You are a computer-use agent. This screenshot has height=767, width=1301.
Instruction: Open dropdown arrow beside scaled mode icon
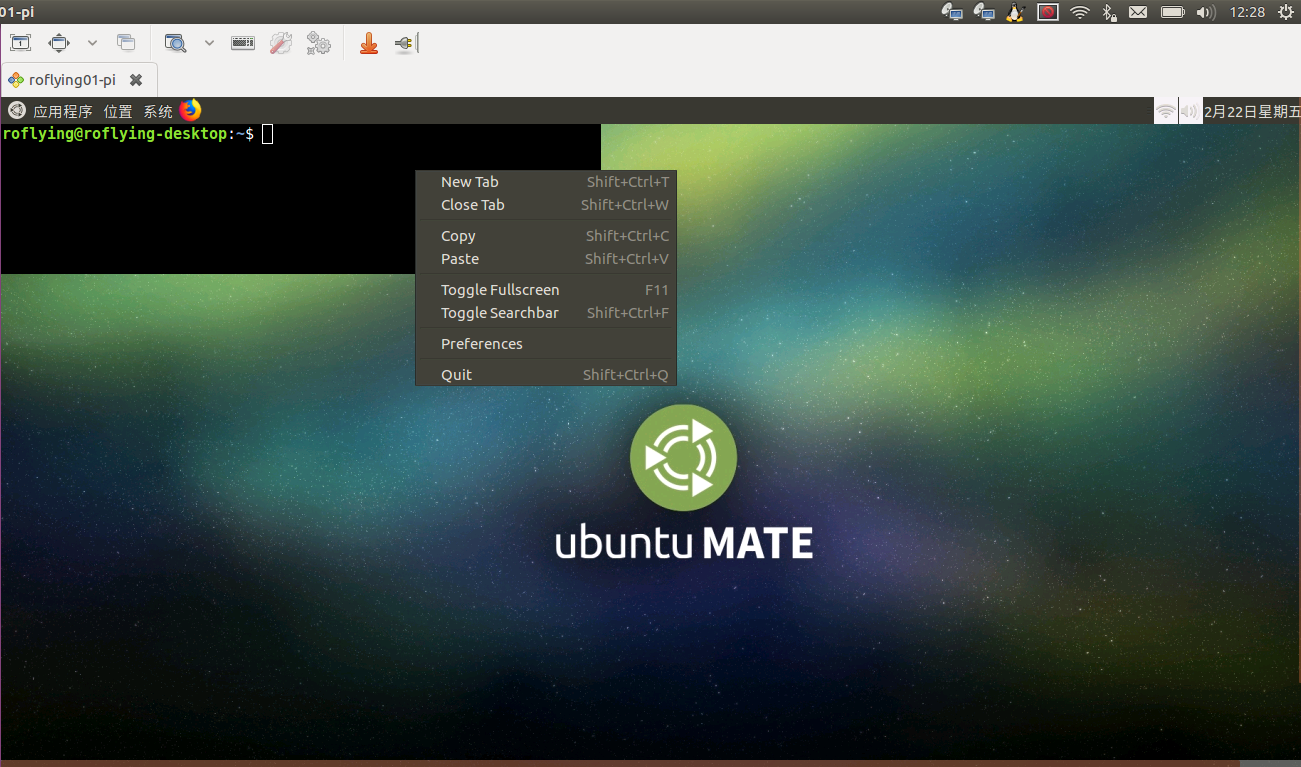(x=209, y=43)
